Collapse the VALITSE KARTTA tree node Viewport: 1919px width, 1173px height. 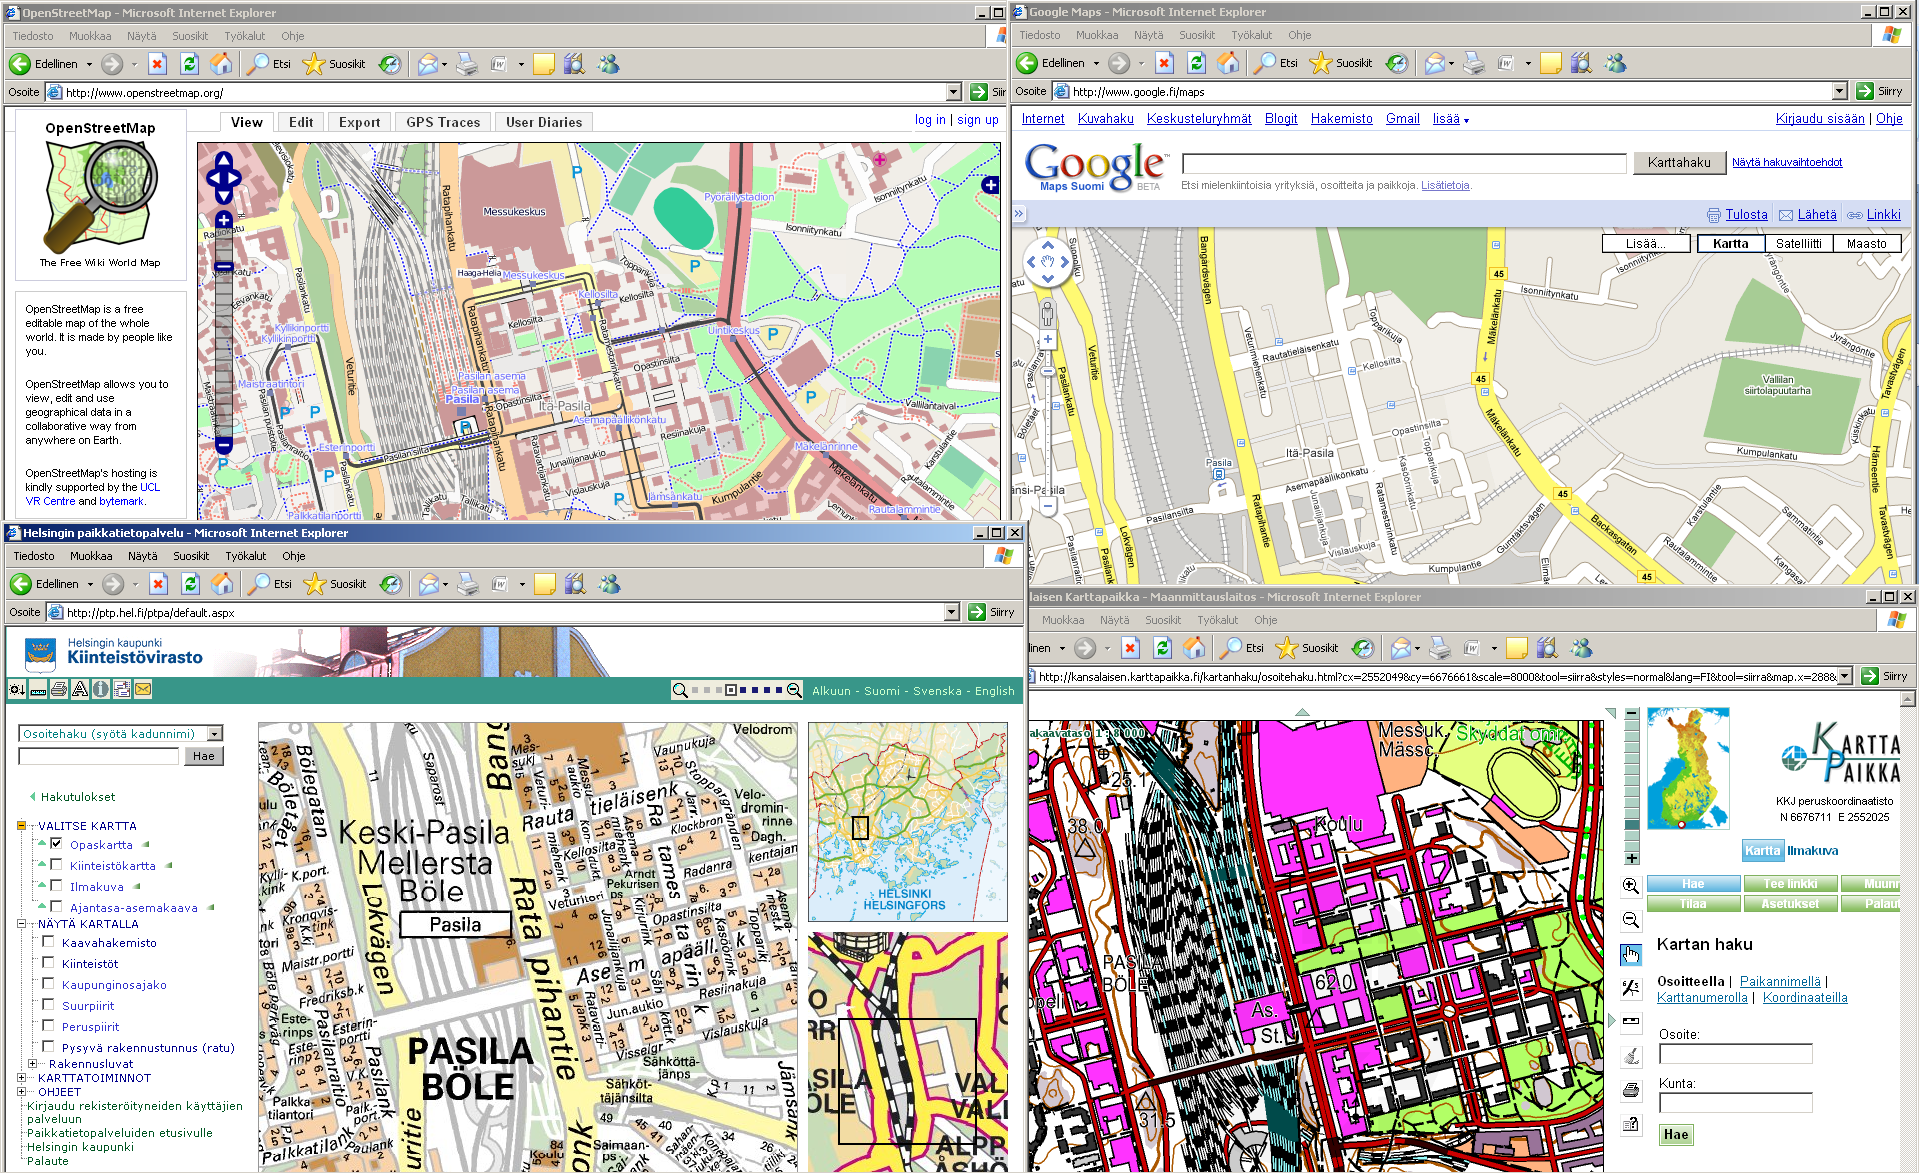(21, 826)
